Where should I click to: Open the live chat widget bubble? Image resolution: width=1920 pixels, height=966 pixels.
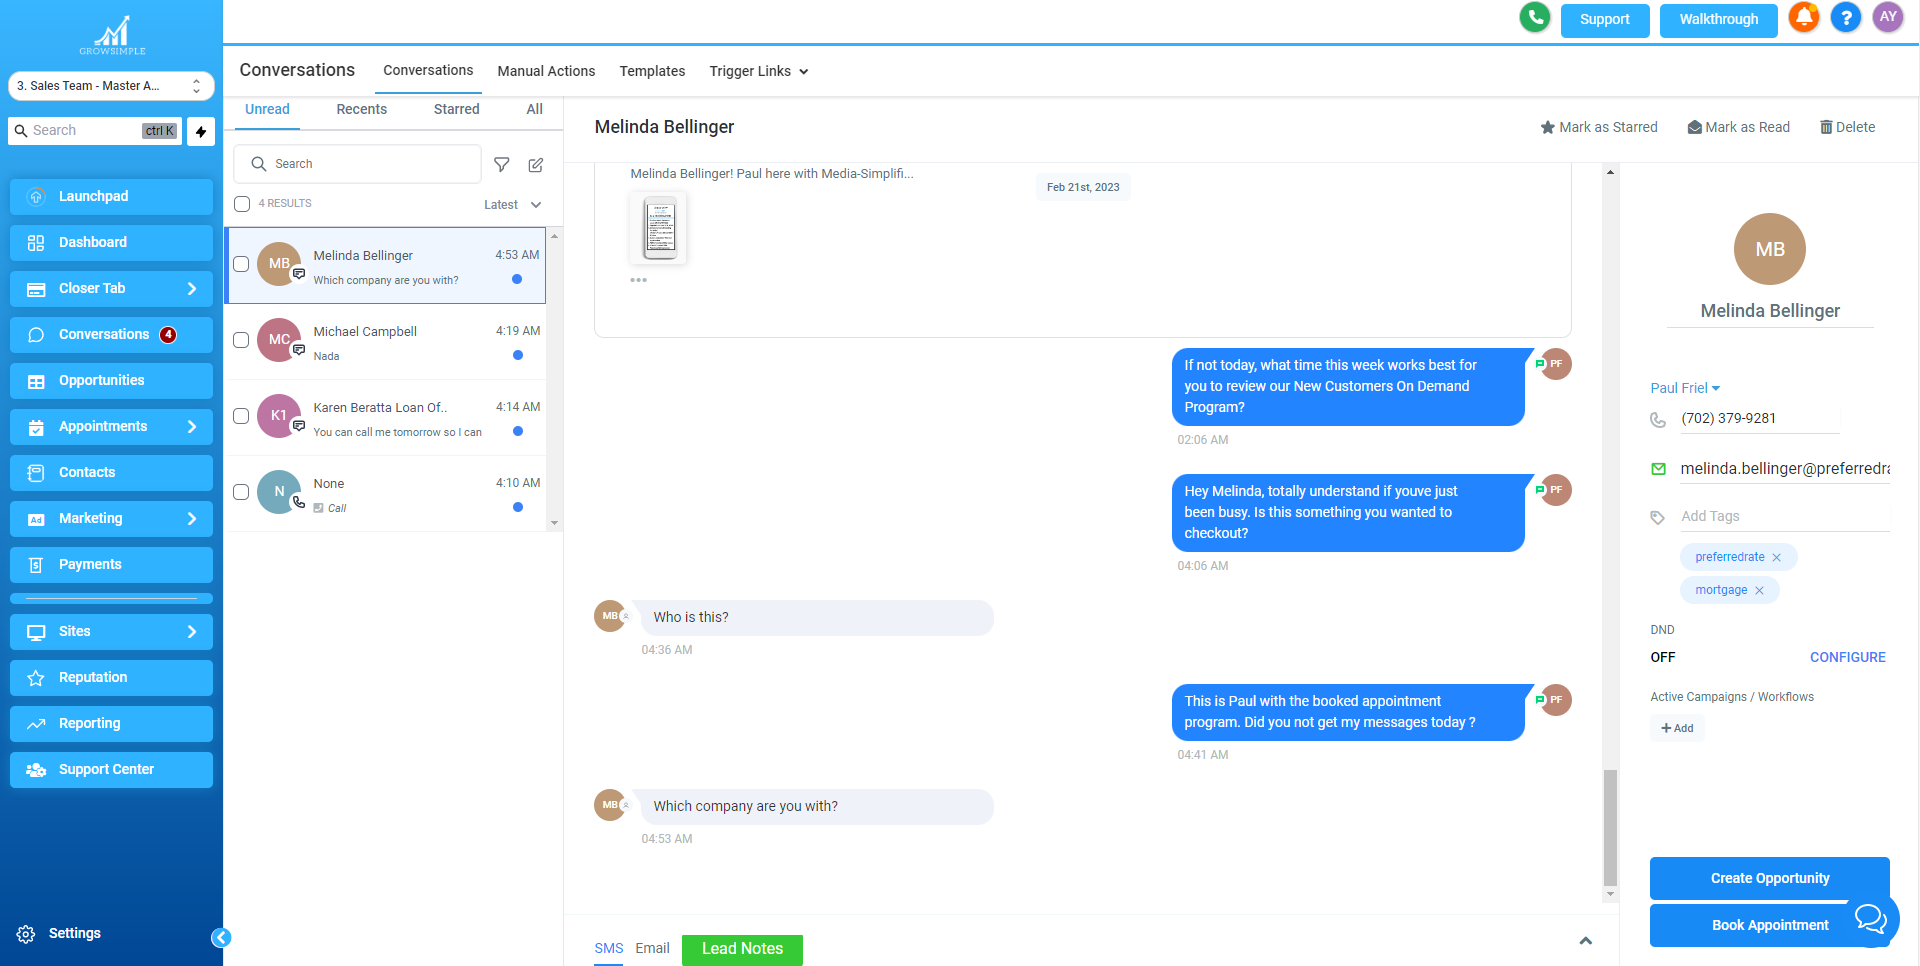point(1869,917)
